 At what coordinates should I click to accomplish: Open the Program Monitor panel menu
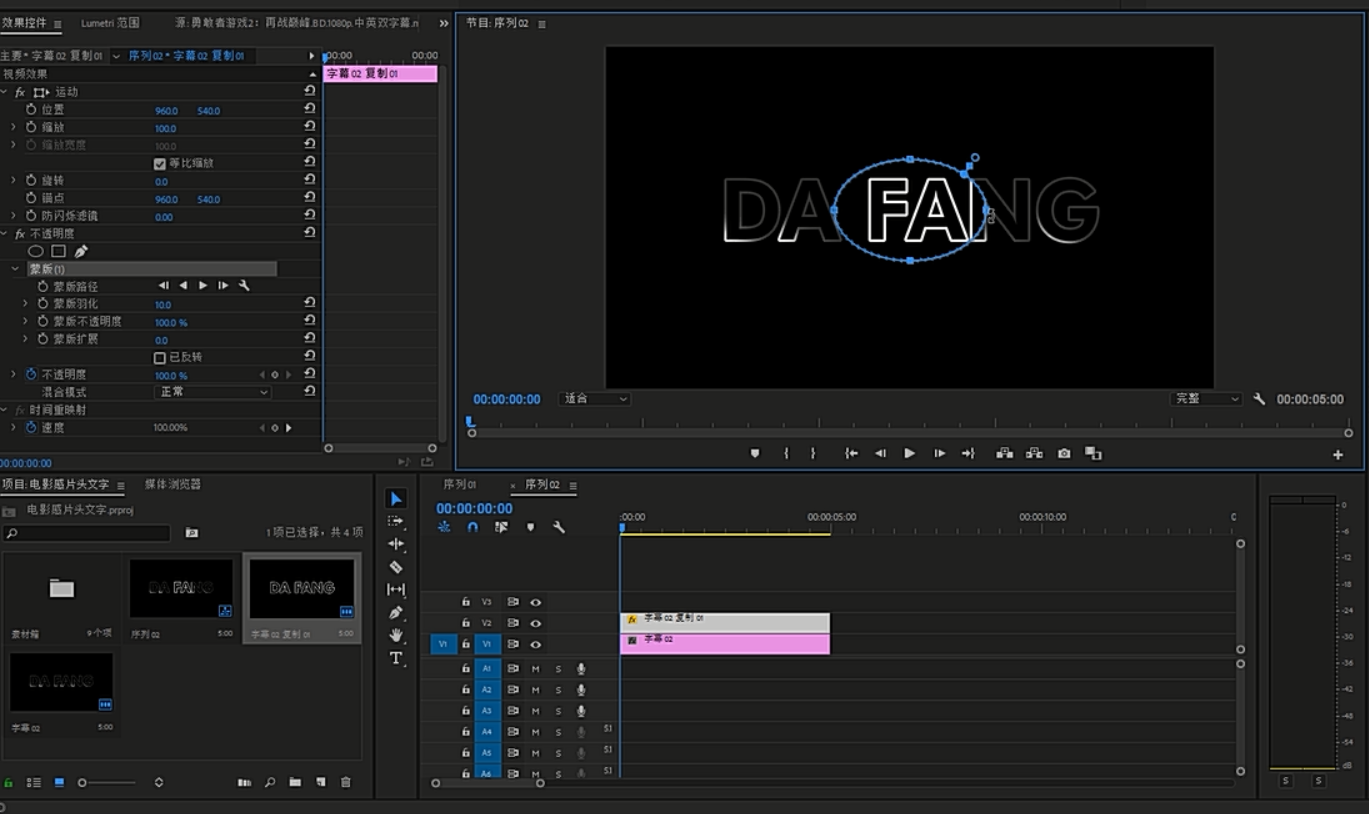[x=542, y=23]
